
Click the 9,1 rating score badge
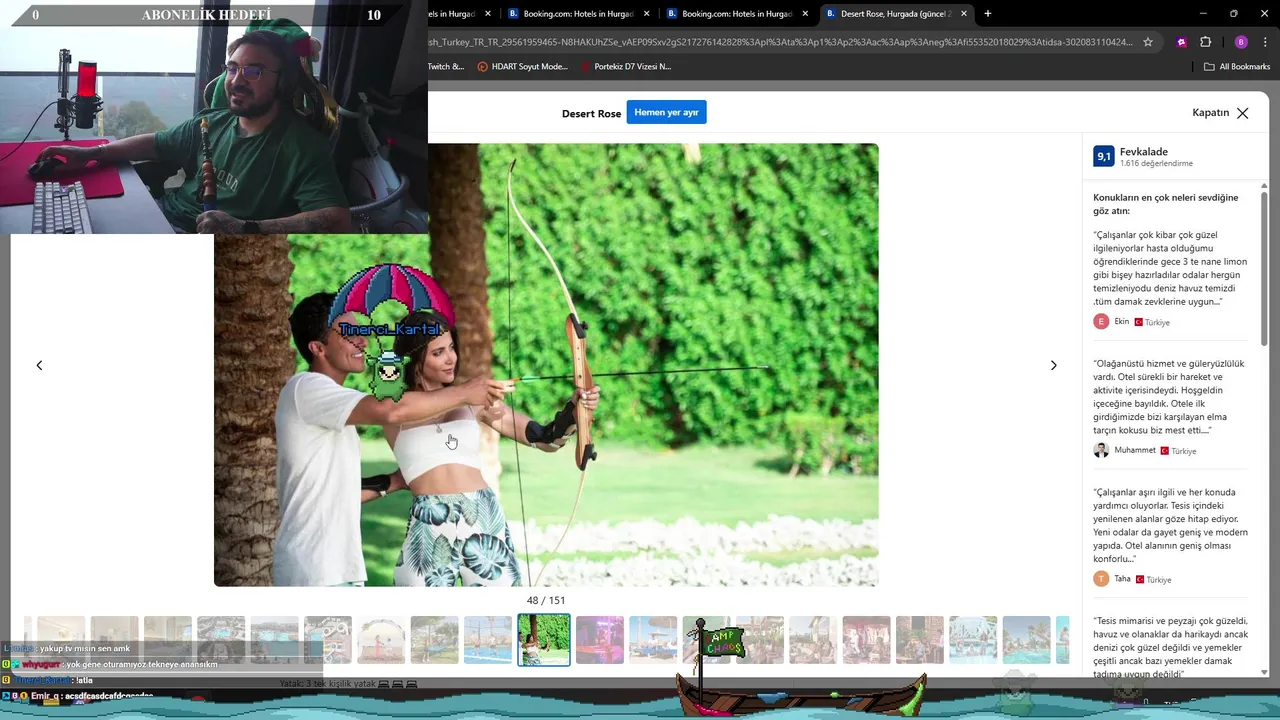[1104, 156]
